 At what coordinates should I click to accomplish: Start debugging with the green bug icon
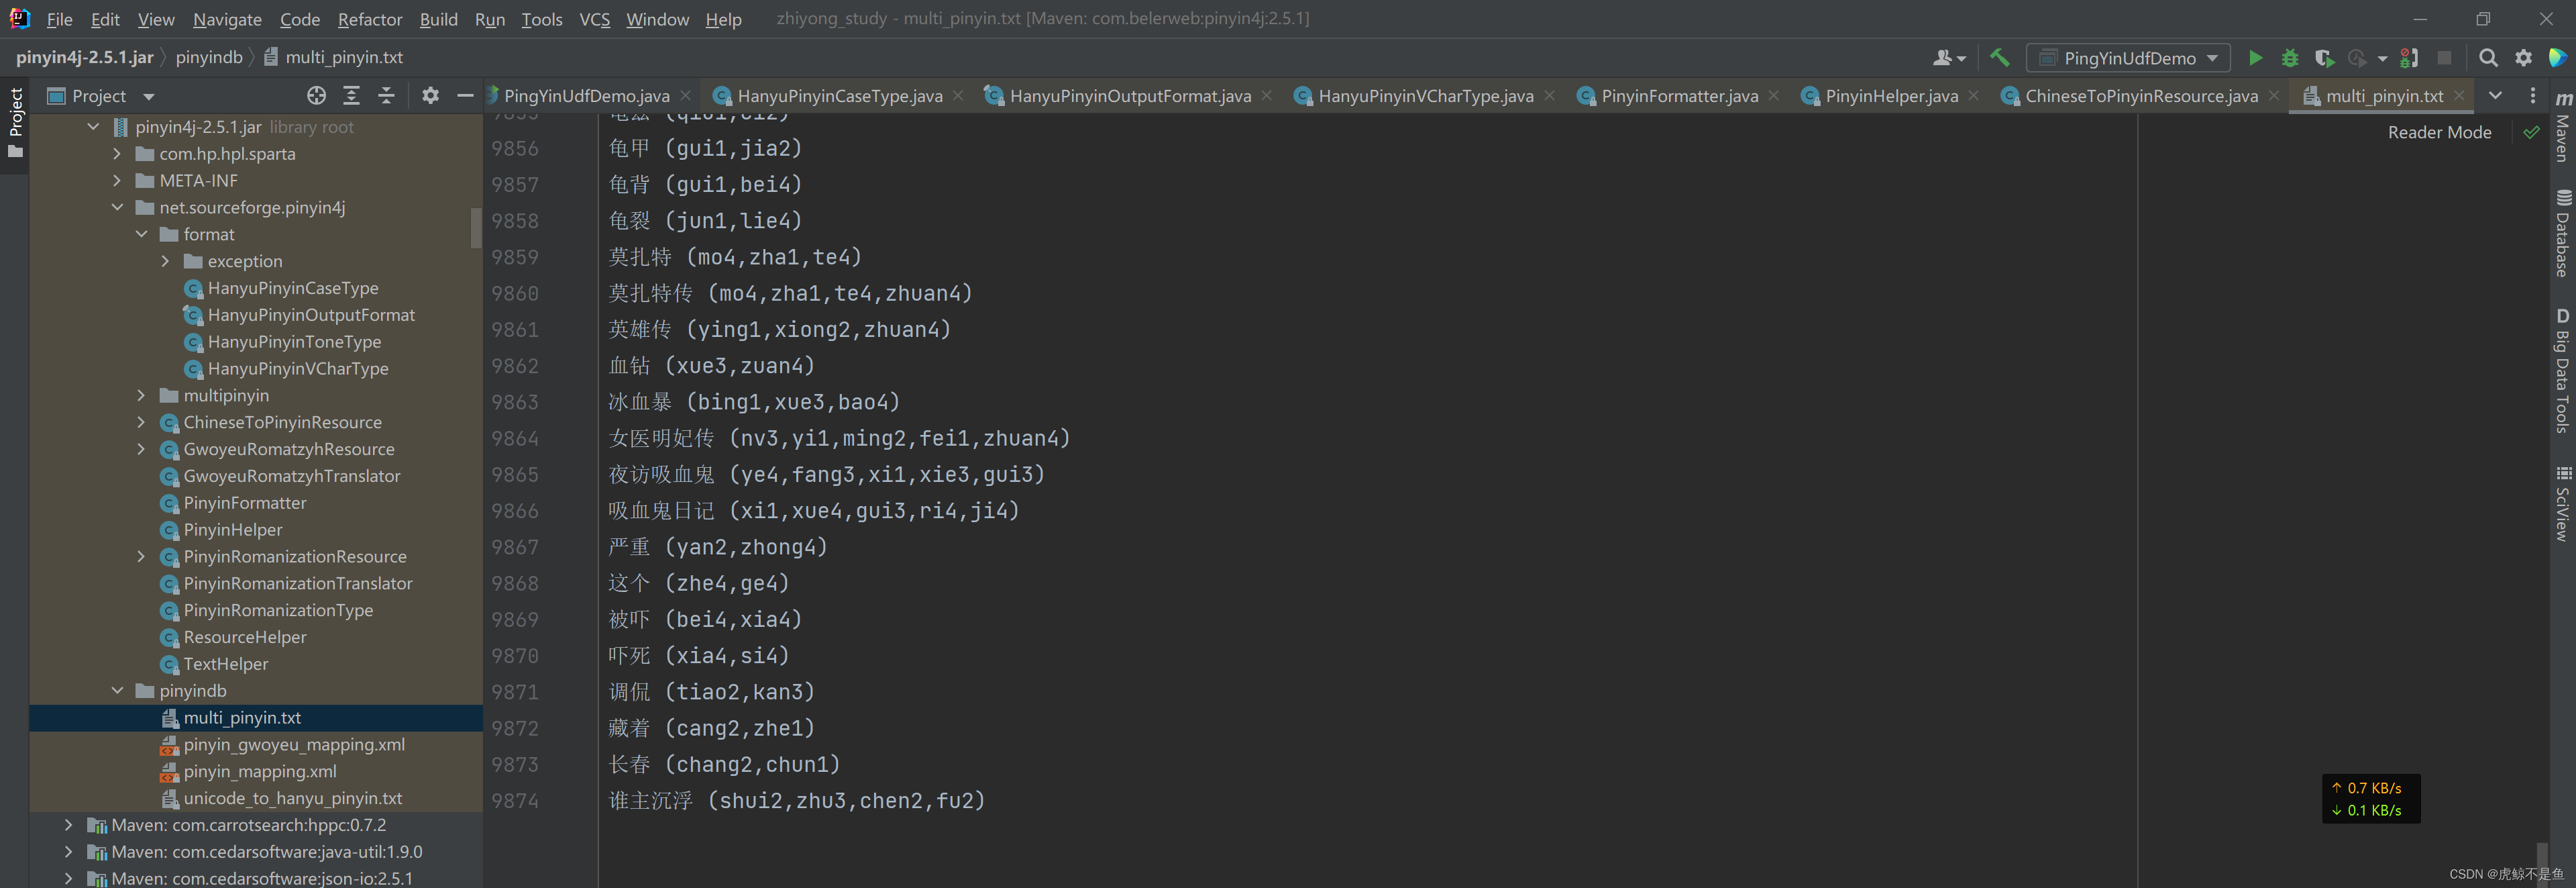point(2289,58)
